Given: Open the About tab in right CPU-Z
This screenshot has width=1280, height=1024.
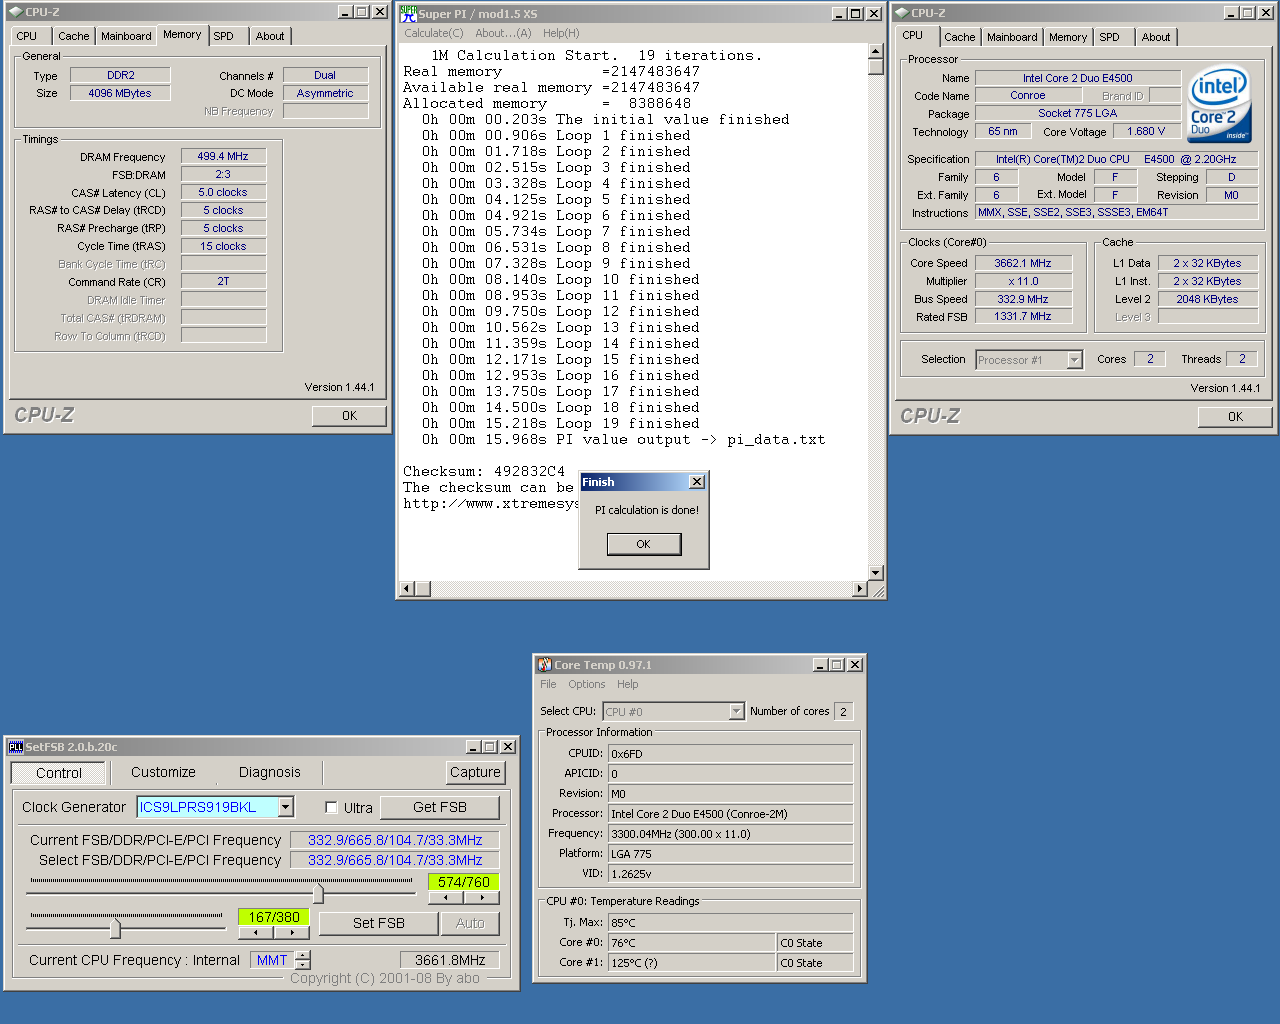Looking at the screenshot, I should point(1156,37).
